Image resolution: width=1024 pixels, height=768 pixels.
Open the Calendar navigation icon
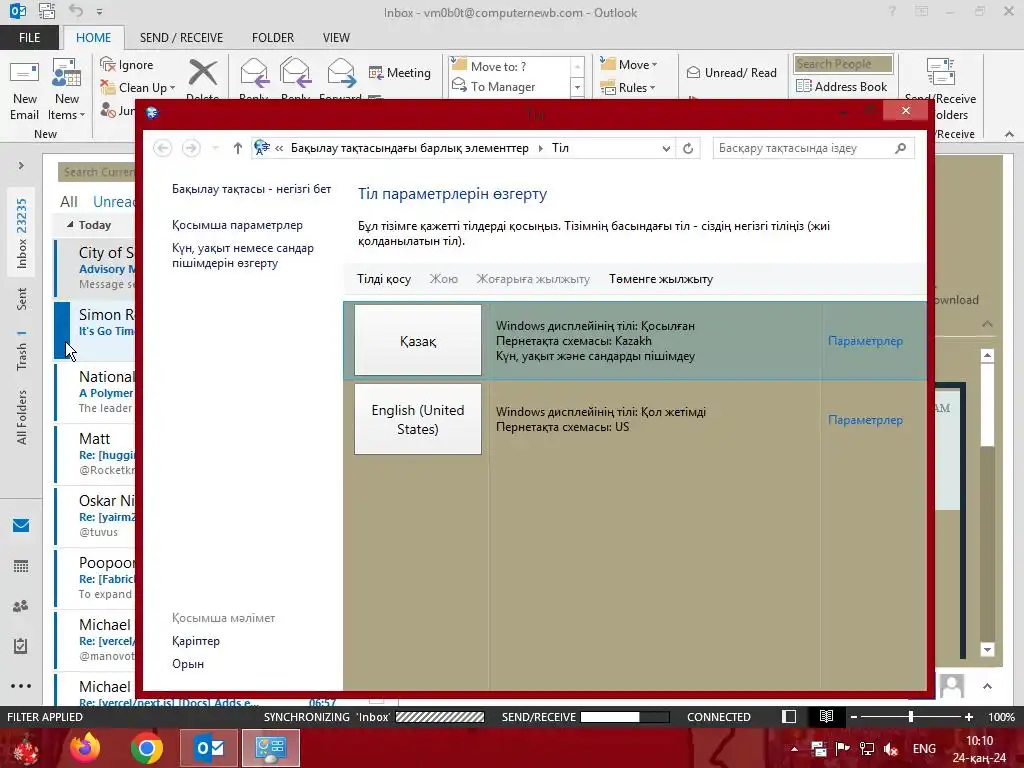(21, 566)
